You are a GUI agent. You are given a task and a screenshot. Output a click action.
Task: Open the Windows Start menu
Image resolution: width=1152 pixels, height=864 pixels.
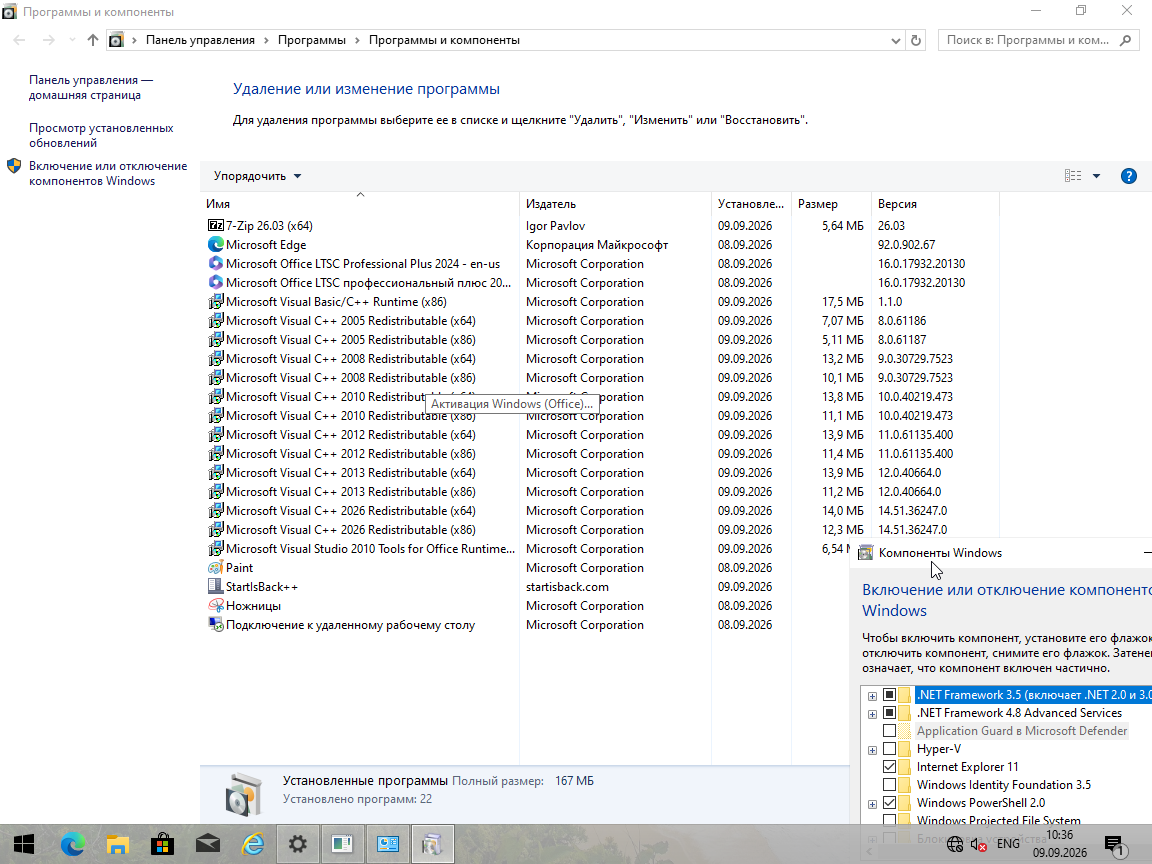(24, 844)
